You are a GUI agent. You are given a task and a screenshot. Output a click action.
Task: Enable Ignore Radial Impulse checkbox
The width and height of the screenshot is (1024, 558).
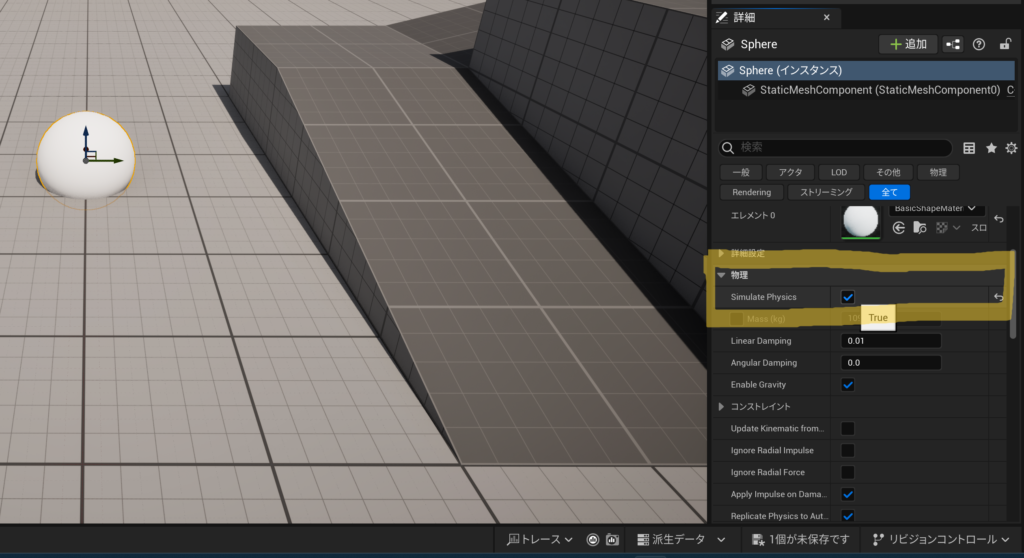click(848, 451)
